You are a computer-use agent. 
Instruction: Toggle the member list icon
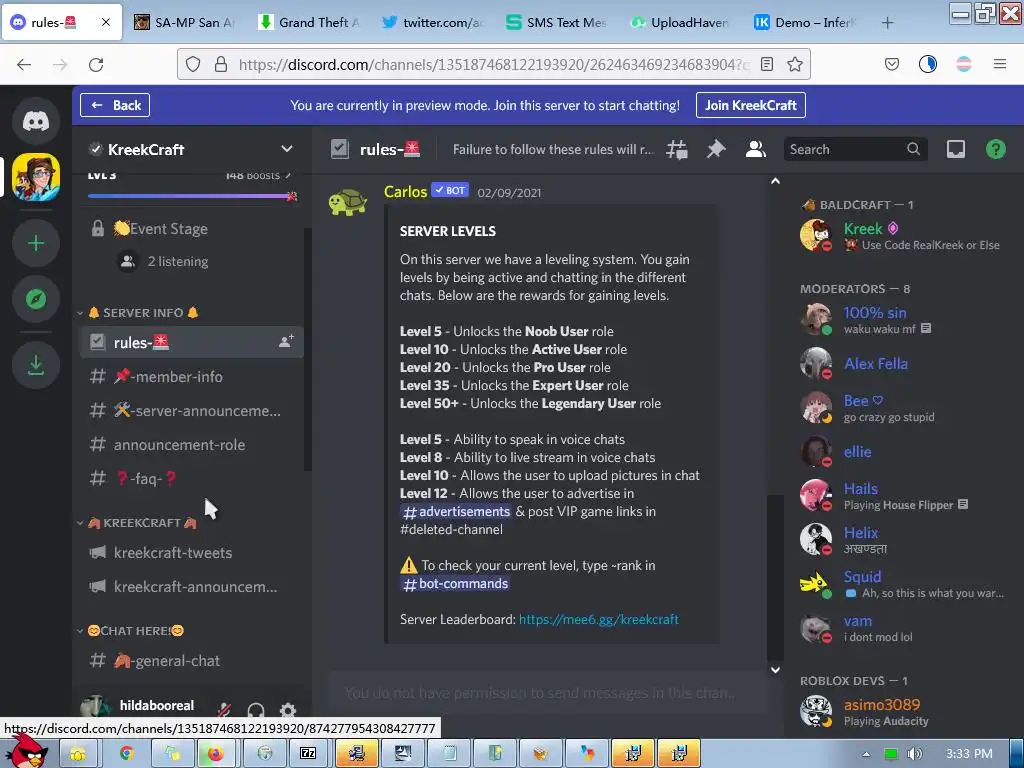756,150
